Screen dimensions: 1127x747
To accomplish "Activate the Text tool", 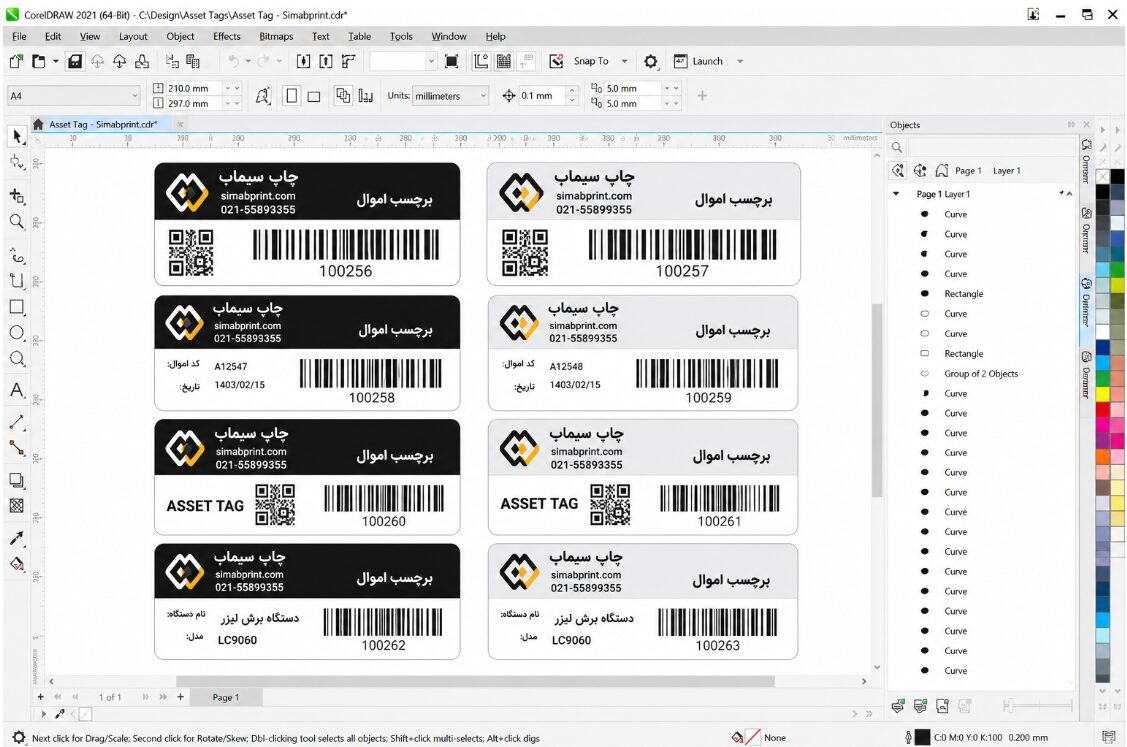I will click(17, 390).
